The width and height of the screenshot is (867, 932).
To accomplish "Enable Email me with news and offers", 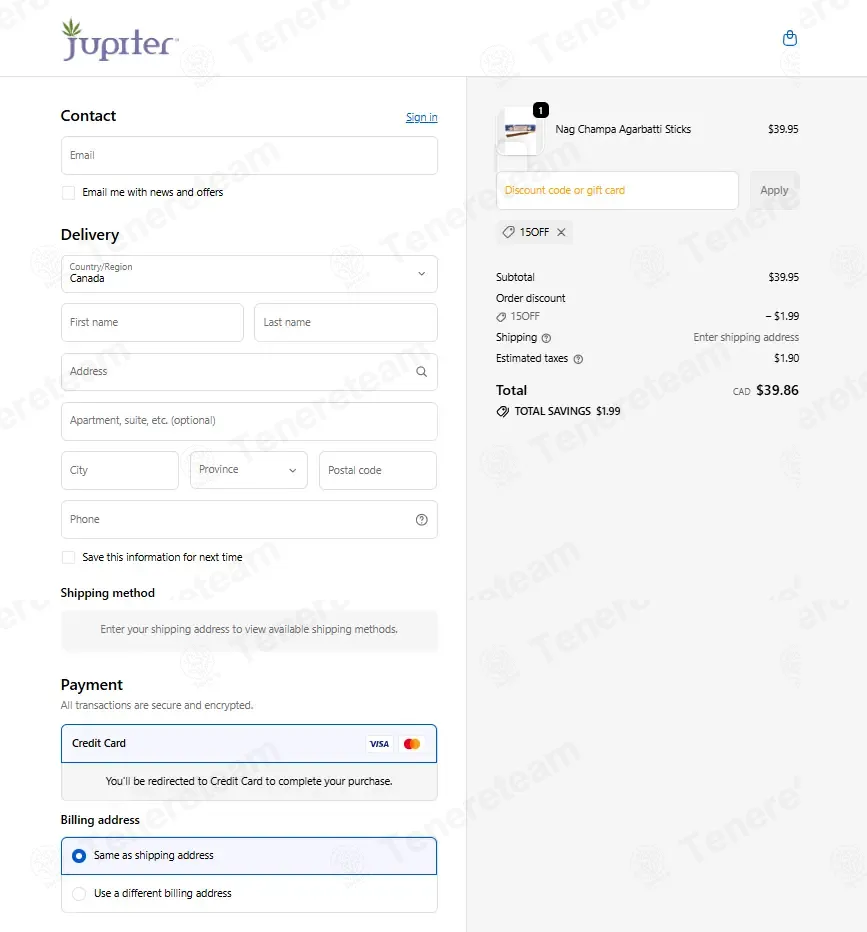I will (x=68, y=193).
